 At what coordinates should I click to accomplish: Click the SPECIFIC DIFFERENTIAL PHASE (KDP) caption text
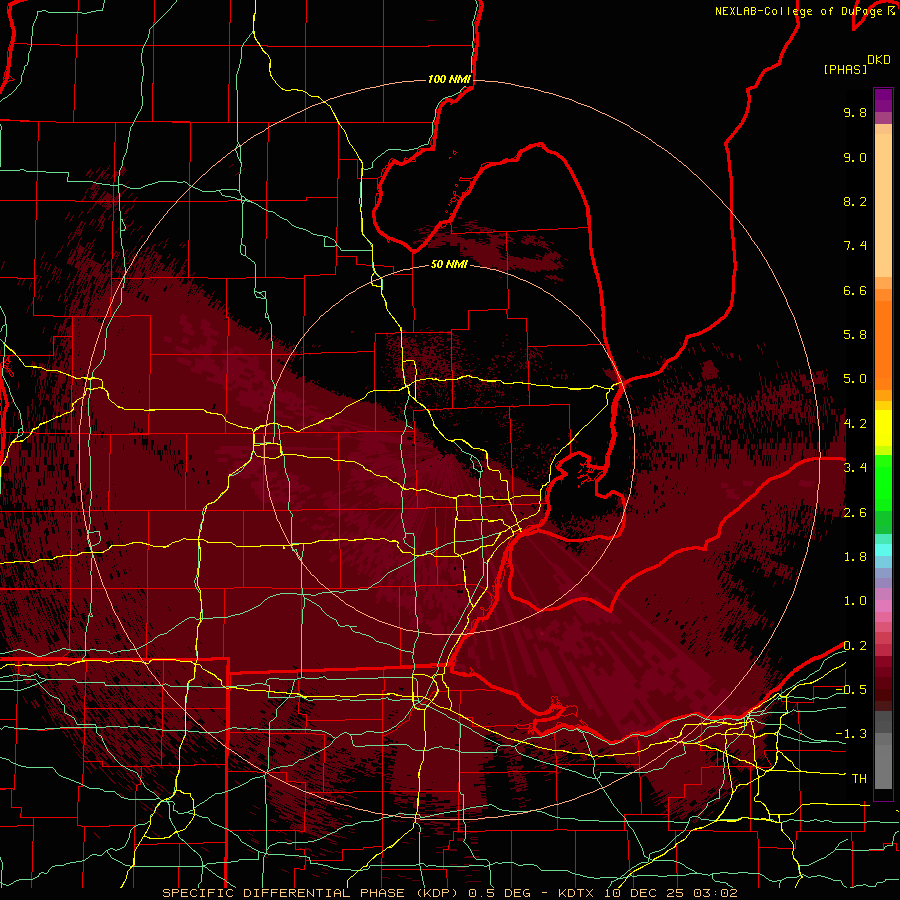312,893
